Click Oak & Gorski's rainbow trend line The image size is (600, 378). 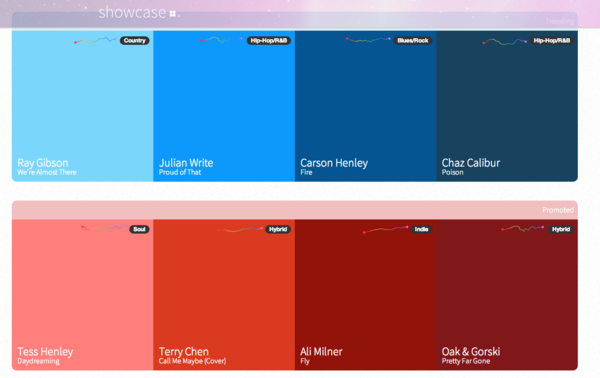[522, 228]
